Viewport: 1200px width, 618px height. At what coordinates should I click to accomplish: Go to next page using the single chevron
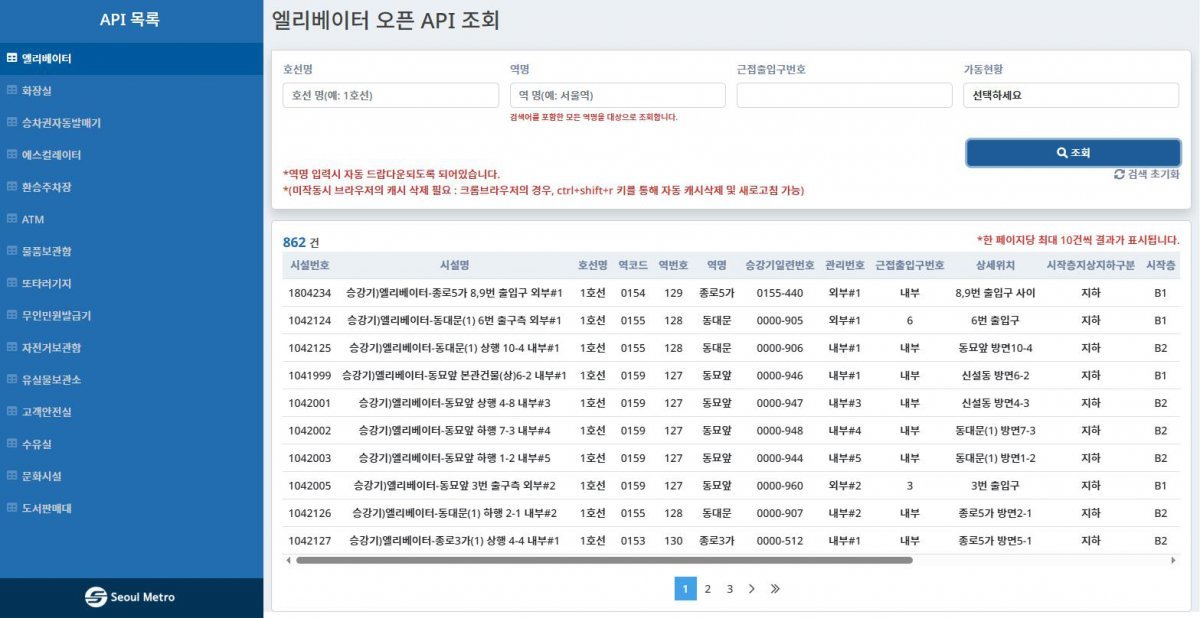click(x=752, y=589)
